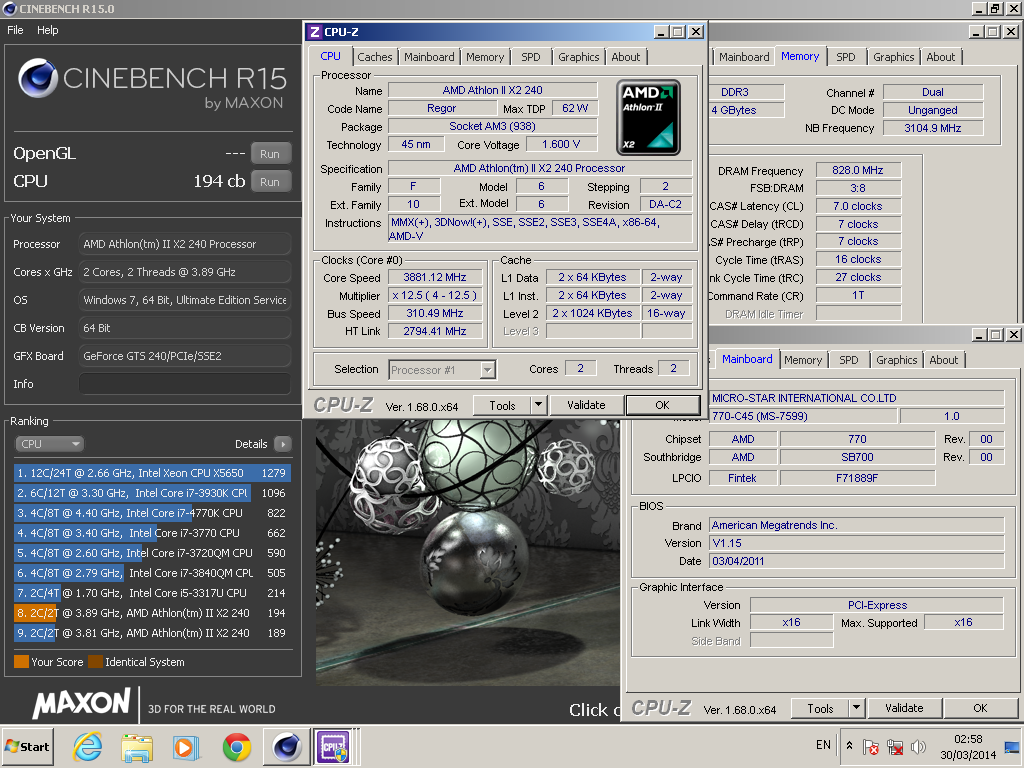Select Mainboard tab in the Memory CPU-Z window
This screenshot has height=768, width=1024.
744,57
